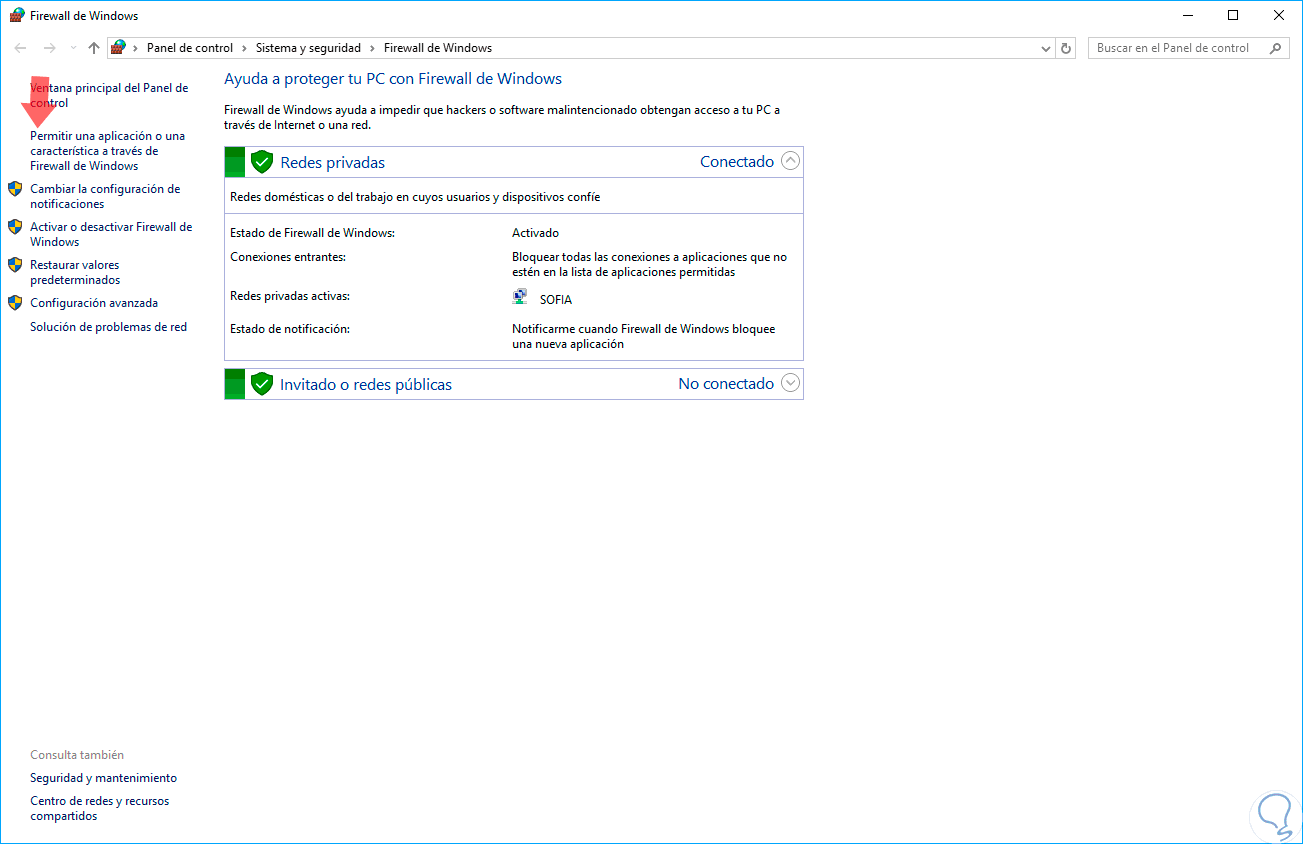Minimize the Firewall de Windows window
The height and width of the screenshot is (844, 1303).
pyautogui.click(x=1188, y=15)
